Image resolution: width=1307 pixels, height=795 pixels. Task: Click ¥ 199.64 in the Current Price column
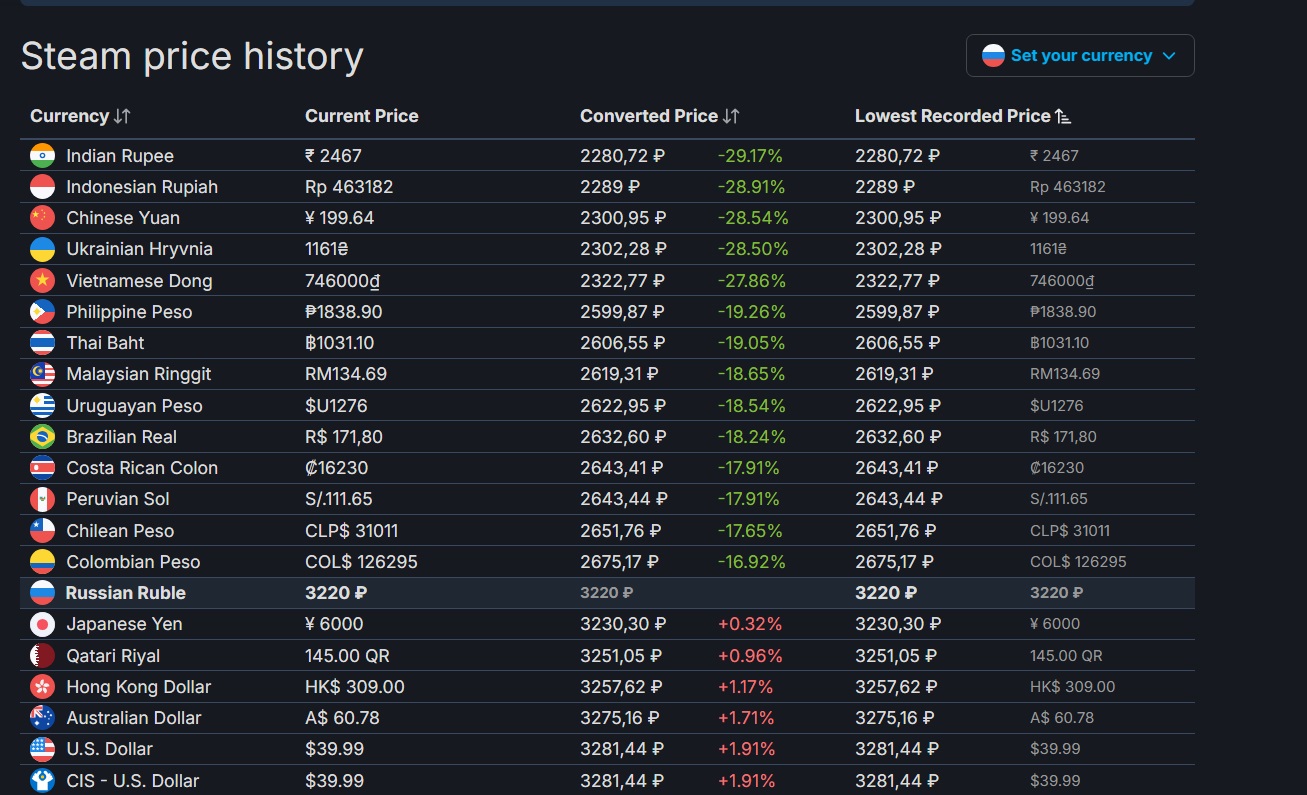[340, 218]
